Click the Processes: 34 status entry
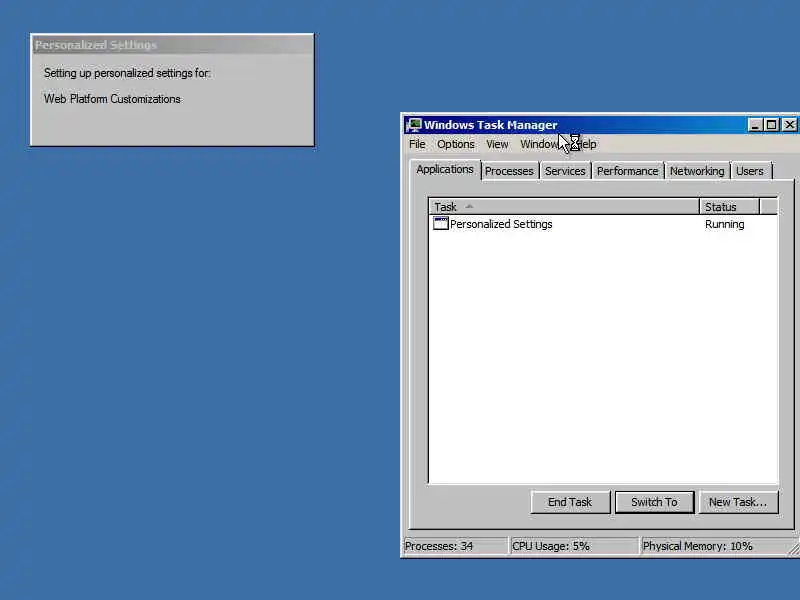This screenshot has height=600, width=800. 455,546
